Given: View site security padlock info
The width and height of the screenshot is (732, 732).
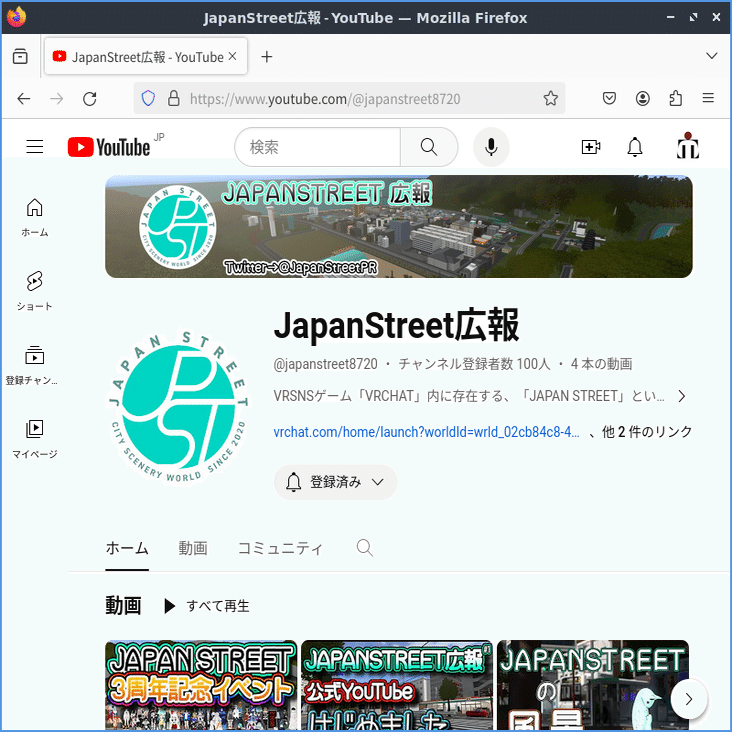Looking at the screenshot, I should tap(174, 99).
